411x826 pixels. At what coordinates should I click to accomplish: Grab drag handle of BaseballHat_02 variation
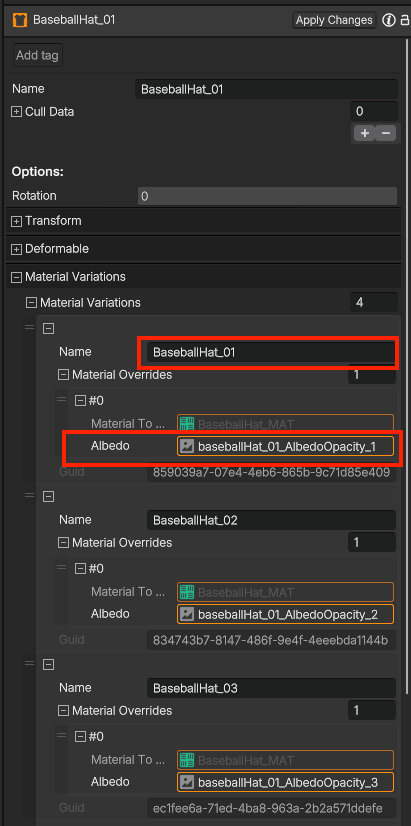click(30, 496)
